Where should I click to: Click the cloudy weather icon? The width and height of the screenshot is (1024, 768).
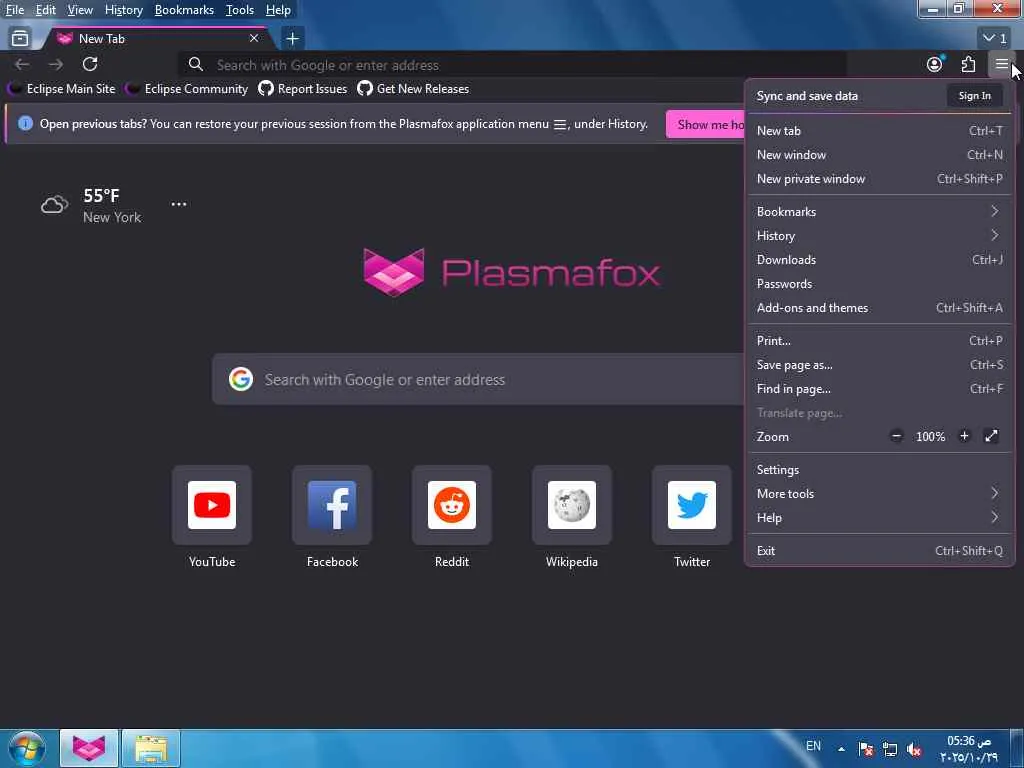pos(54,204)
